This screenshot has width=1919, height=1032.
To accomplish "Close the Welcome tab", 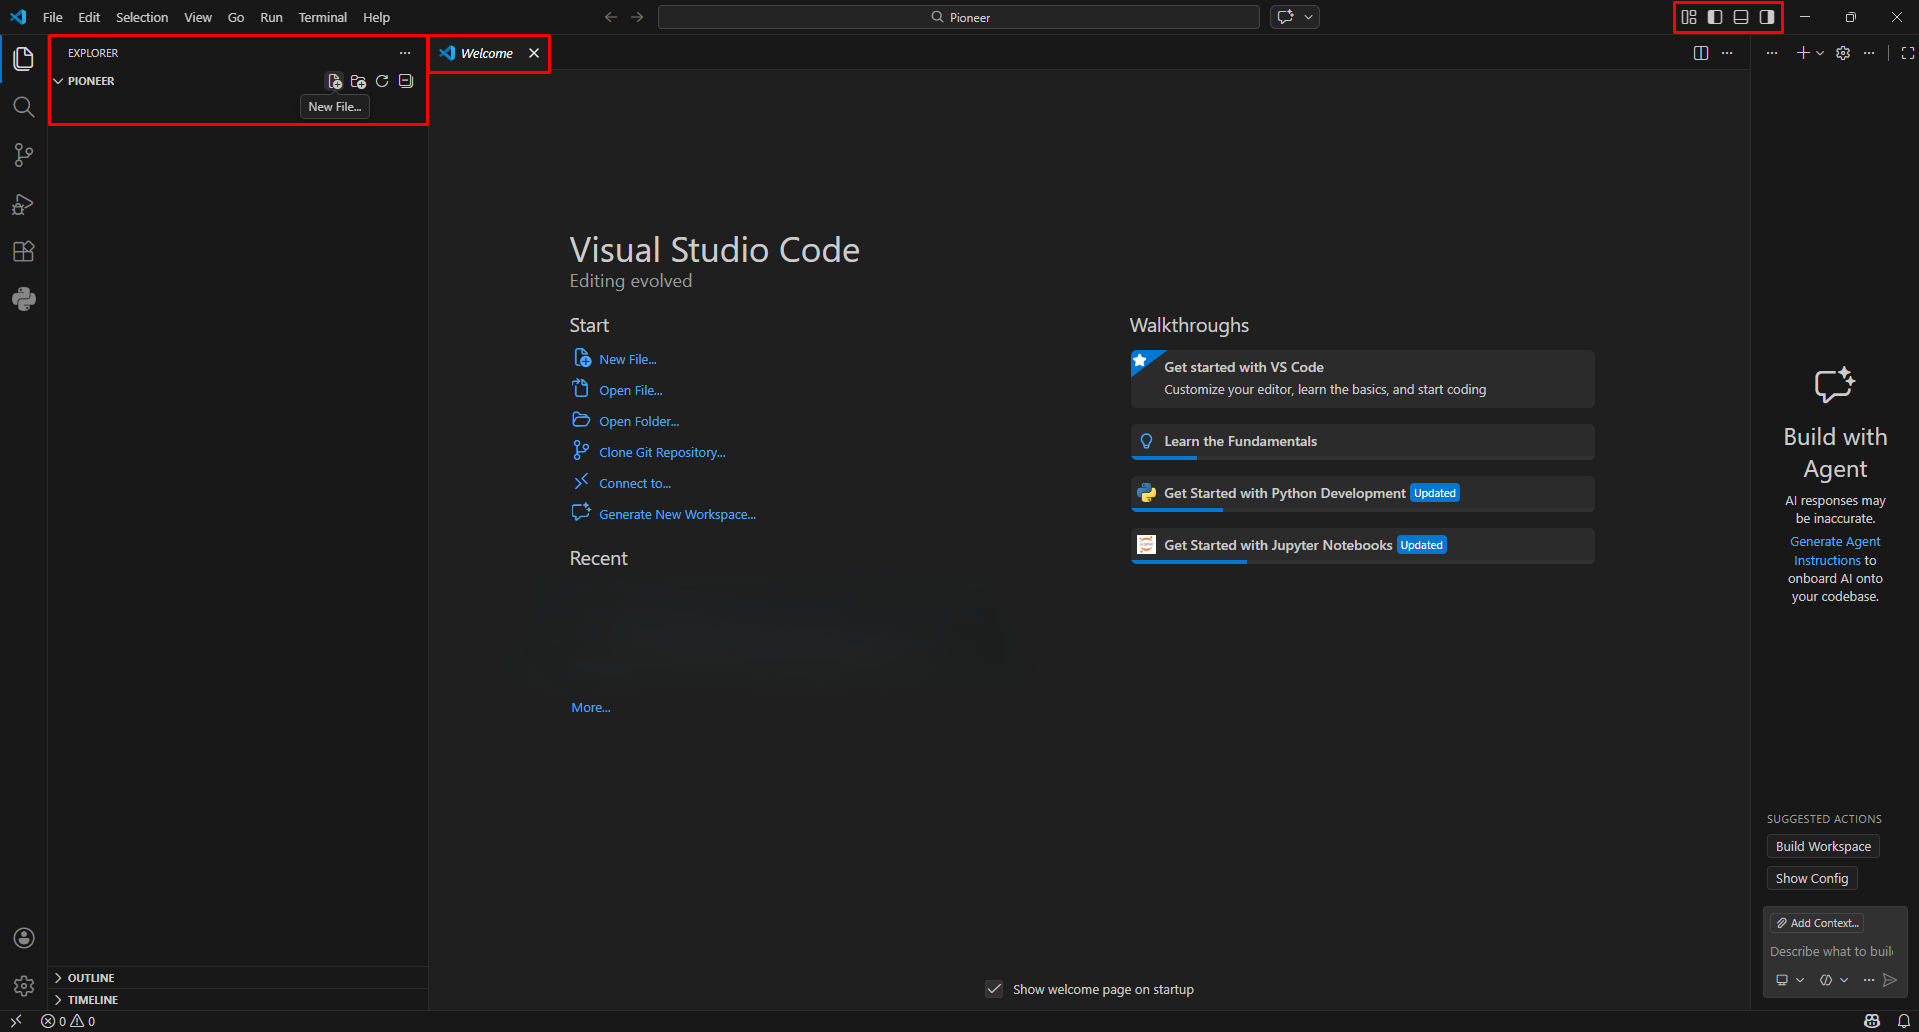I will click(x=534, y=53).
